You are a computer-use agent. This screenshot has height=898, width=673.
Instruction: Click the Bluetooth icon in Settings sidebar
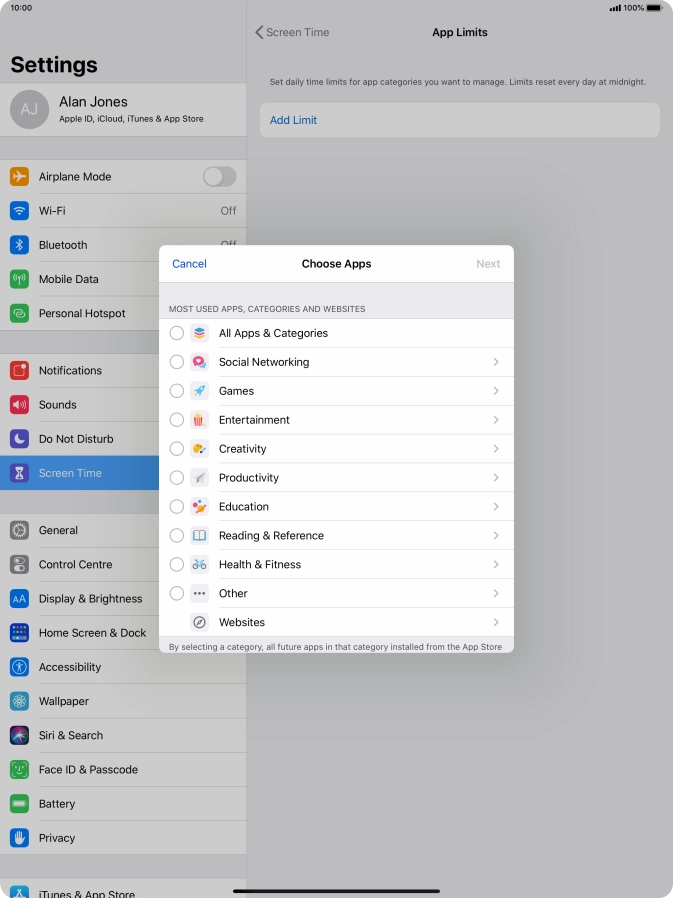pyautogui.click(x=19, y=245)
